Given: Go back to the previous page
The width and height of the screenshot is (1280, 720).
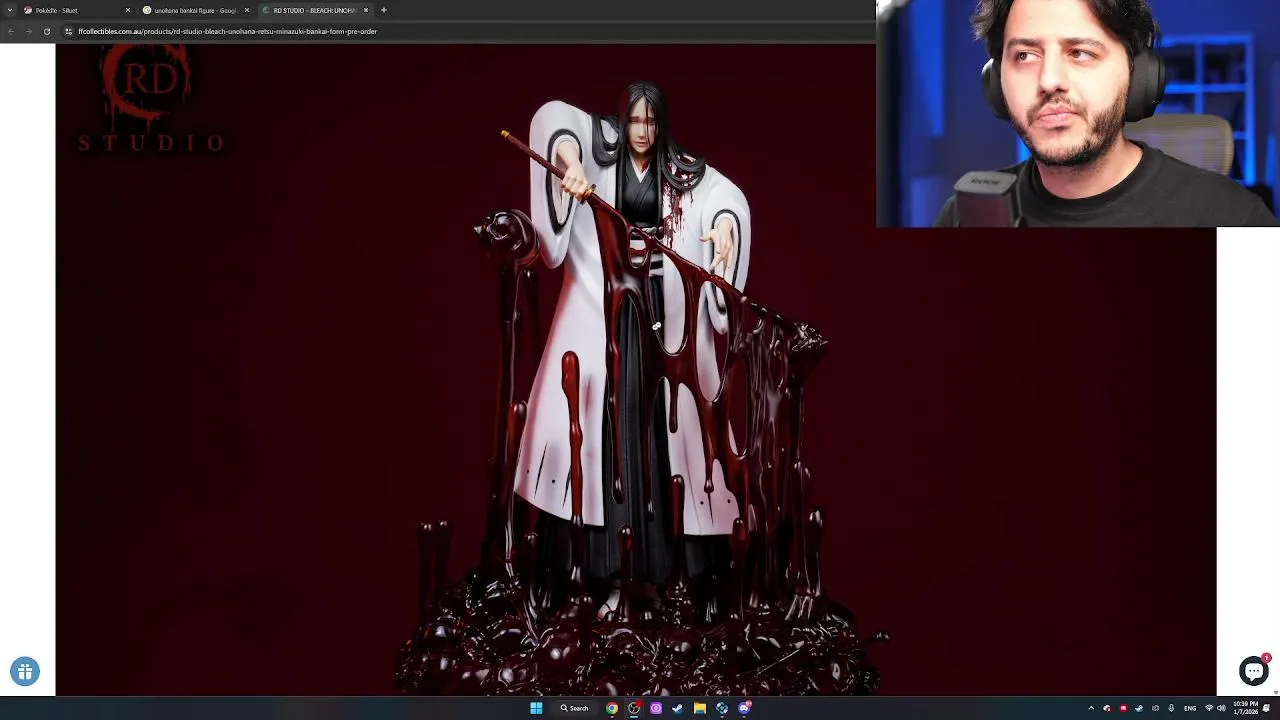Looking at the screenshot, I should [x=11, y=31].
